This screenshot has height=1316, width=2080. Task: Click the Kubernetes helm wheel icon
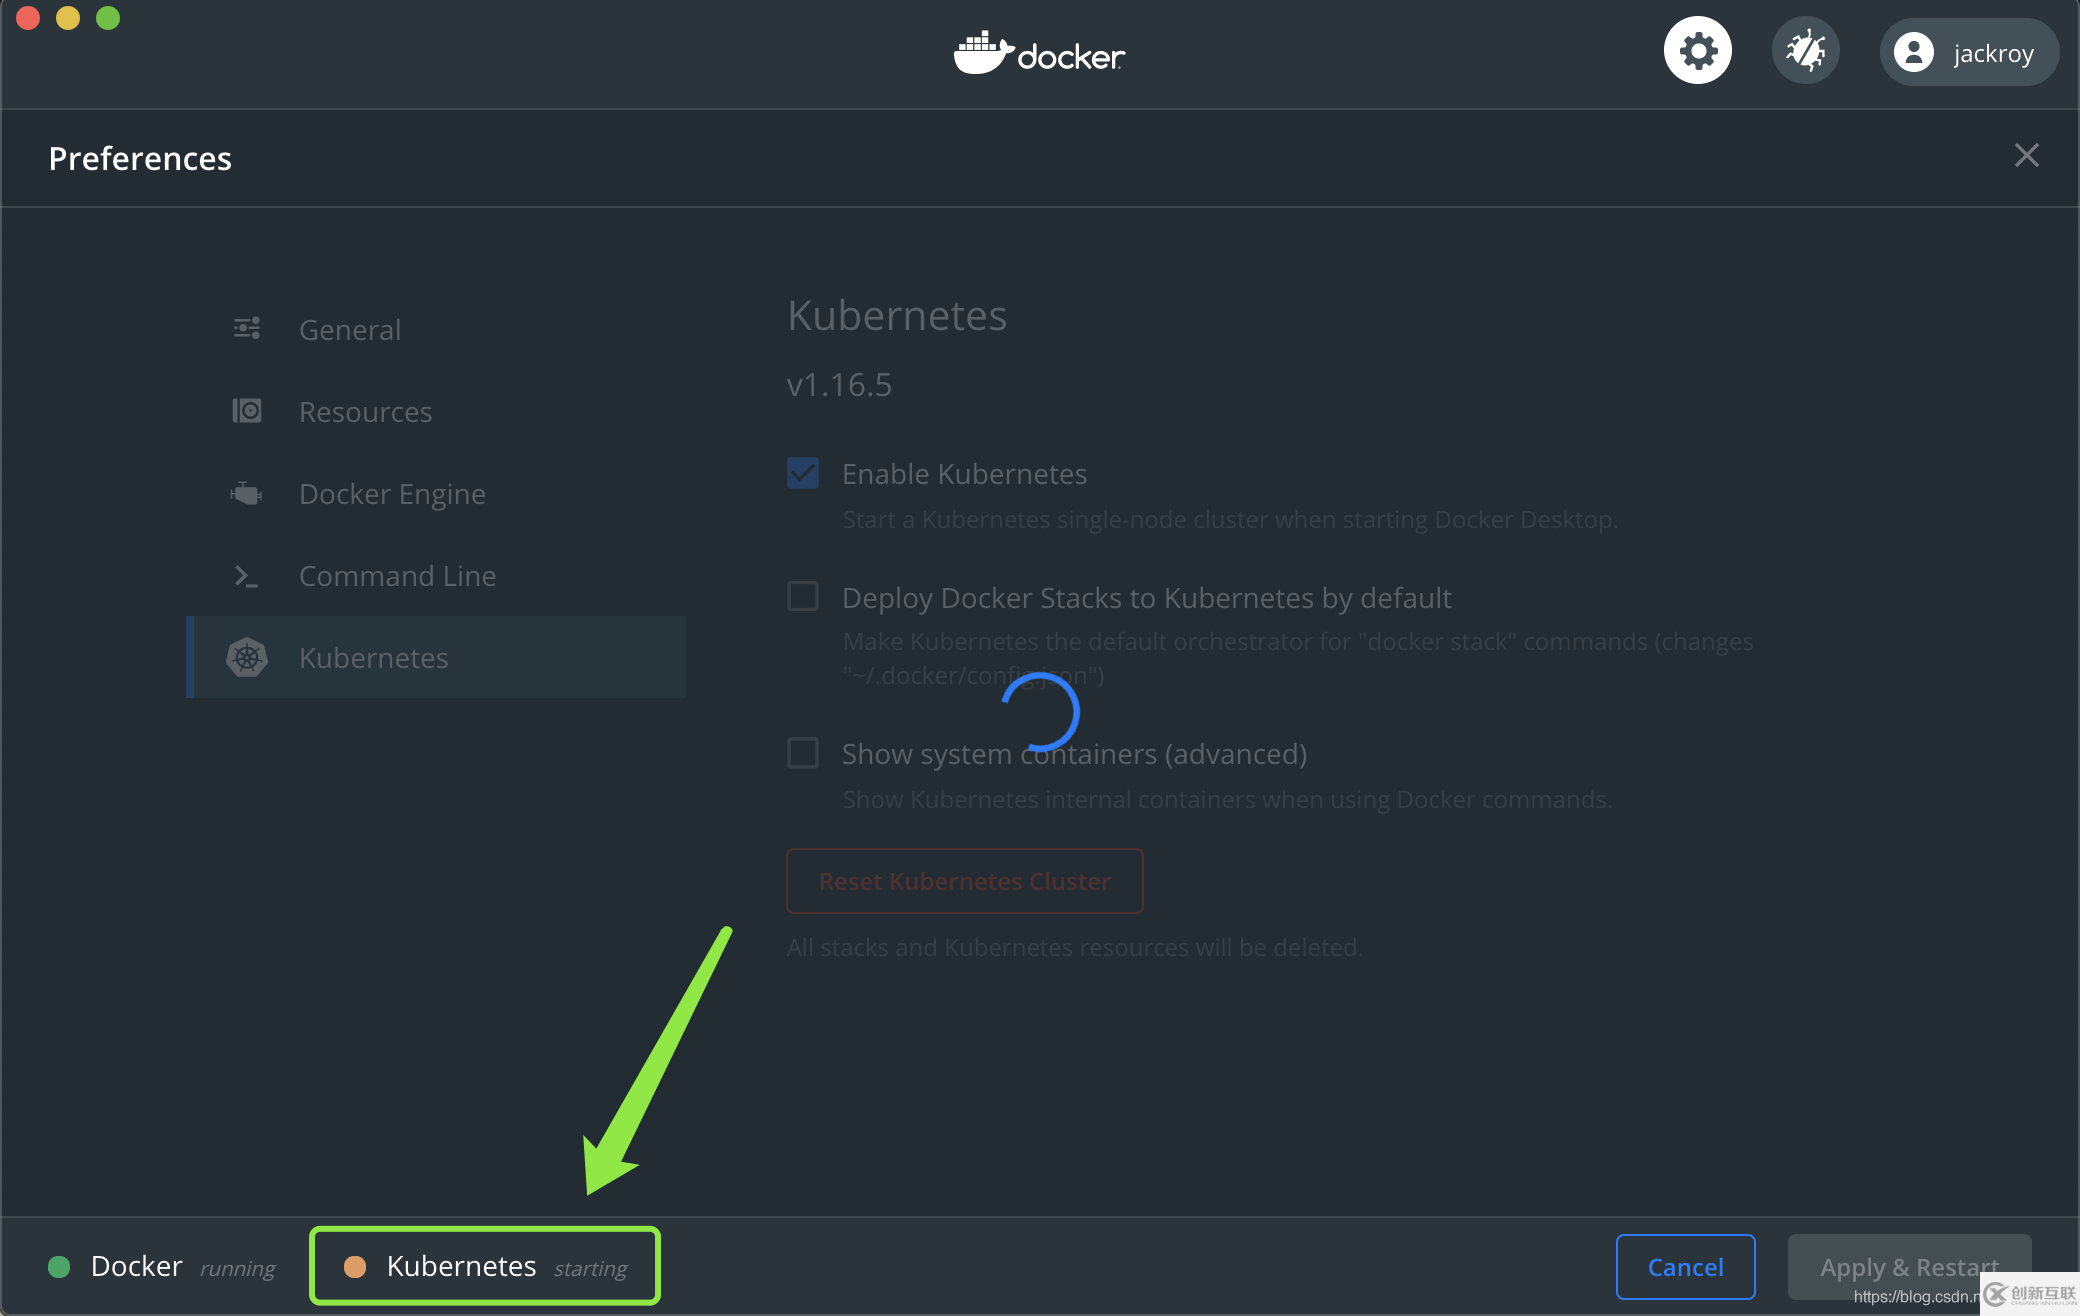pos(246,657)
